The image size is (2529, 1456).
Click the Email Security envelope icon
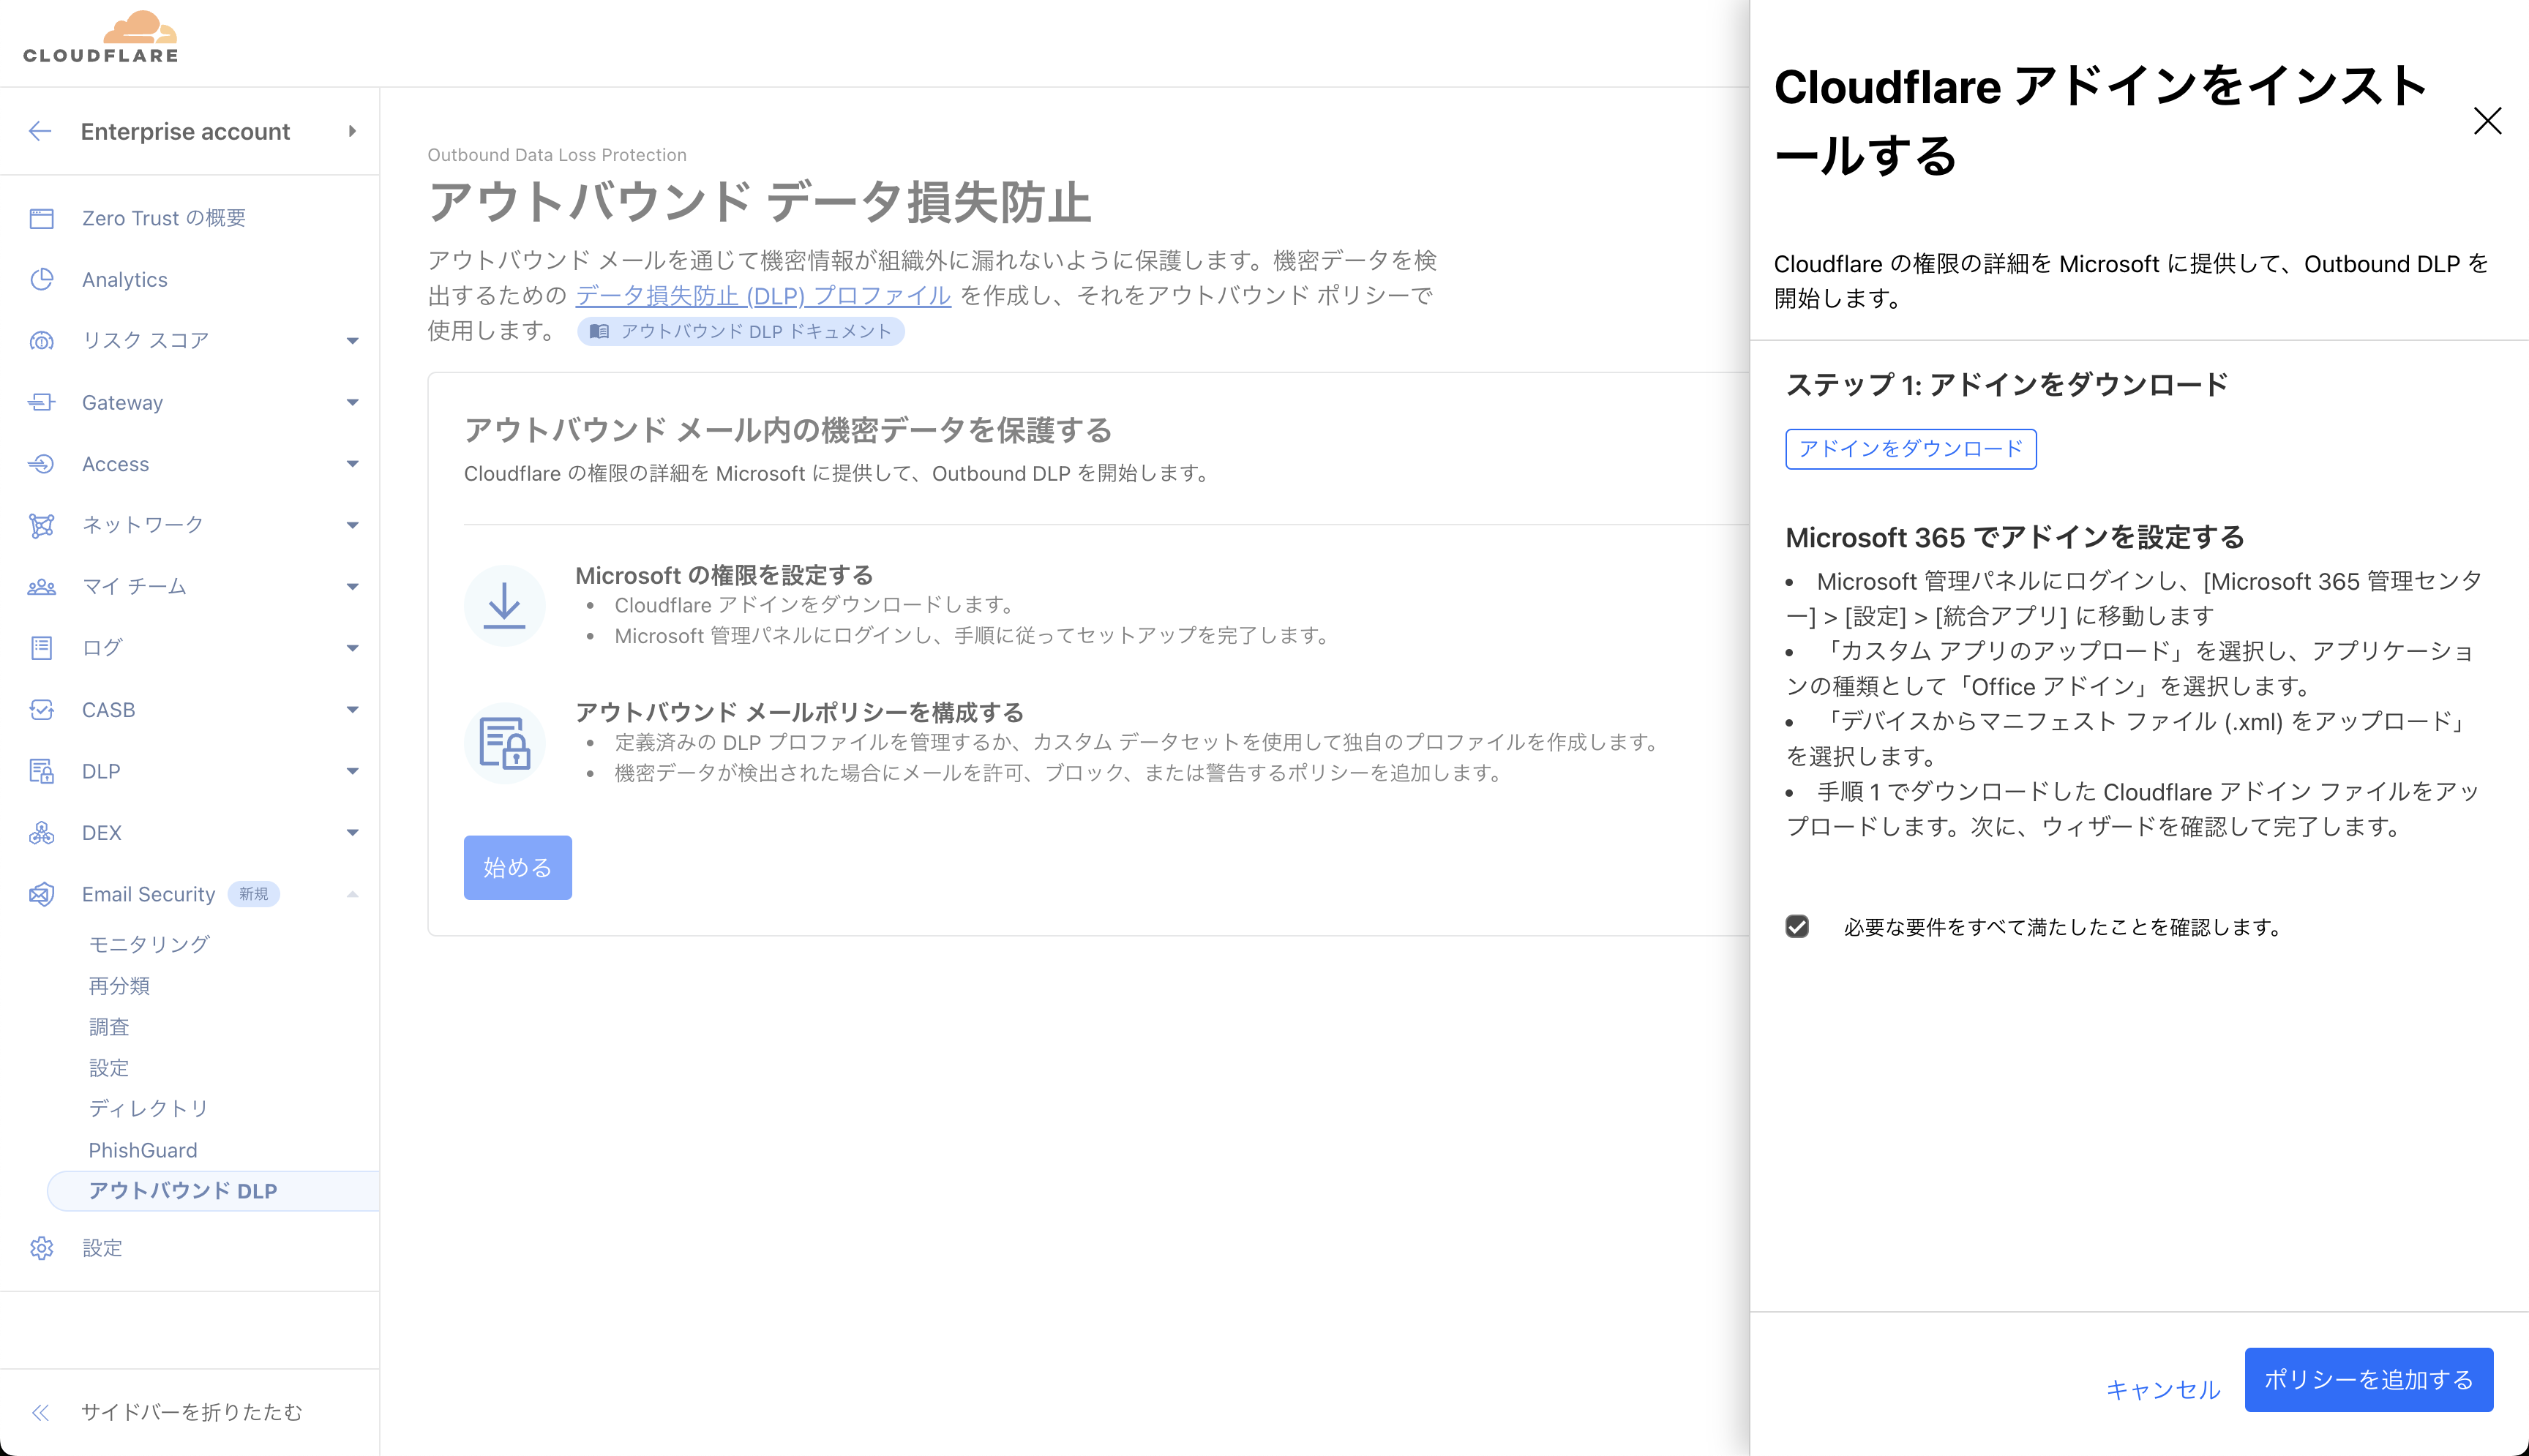coord(41,894)
